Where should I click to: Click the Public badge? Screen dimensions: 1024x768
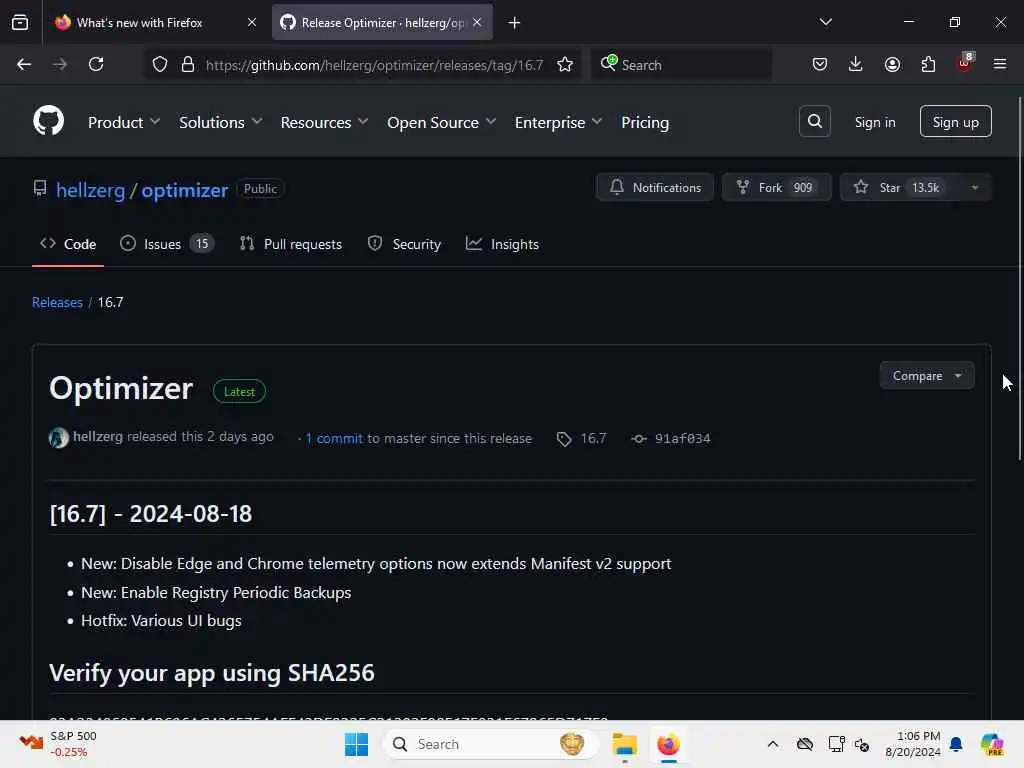pos(260,189)
